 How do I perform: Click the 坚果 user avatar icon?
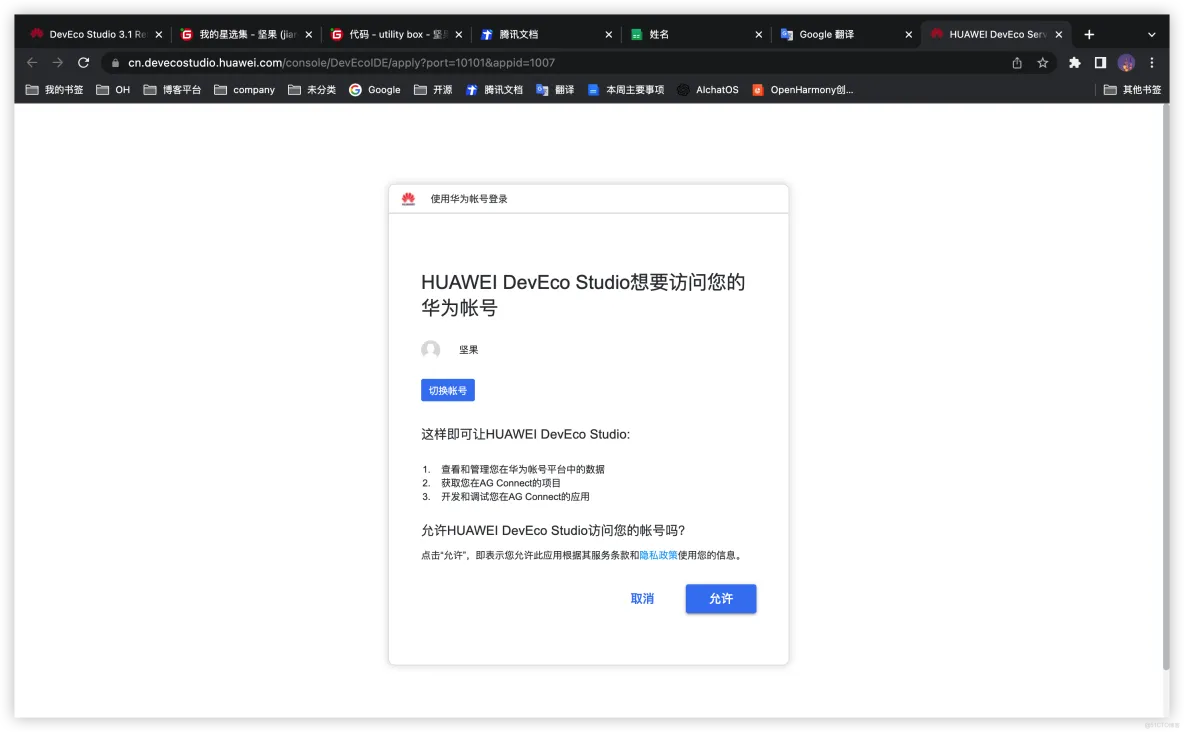coord(431,349)
